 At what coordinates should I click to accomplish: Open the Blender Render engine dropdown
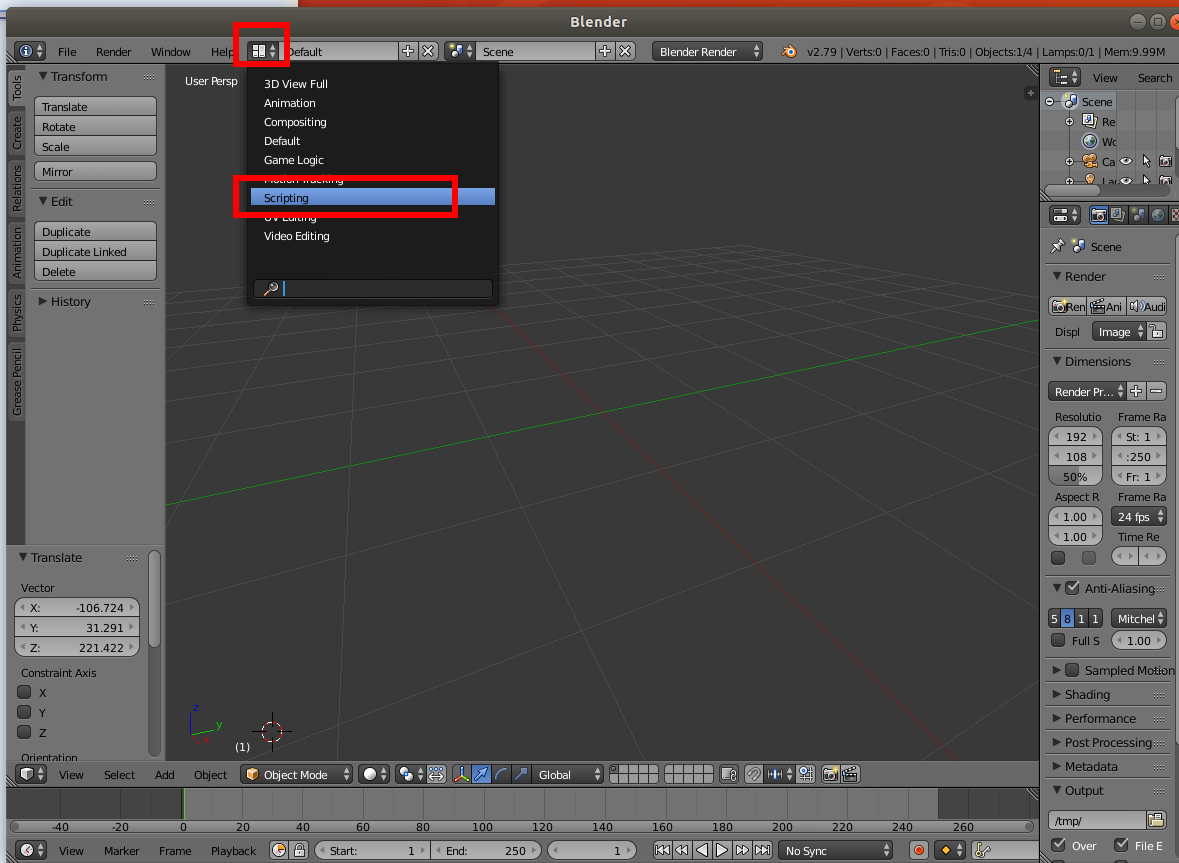click(707, 51)
